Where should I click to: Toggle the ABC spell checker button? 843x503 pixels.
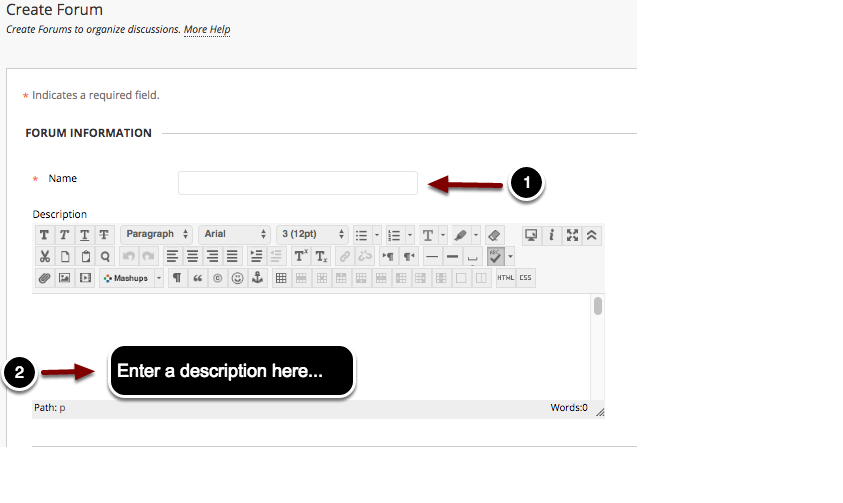495,256
